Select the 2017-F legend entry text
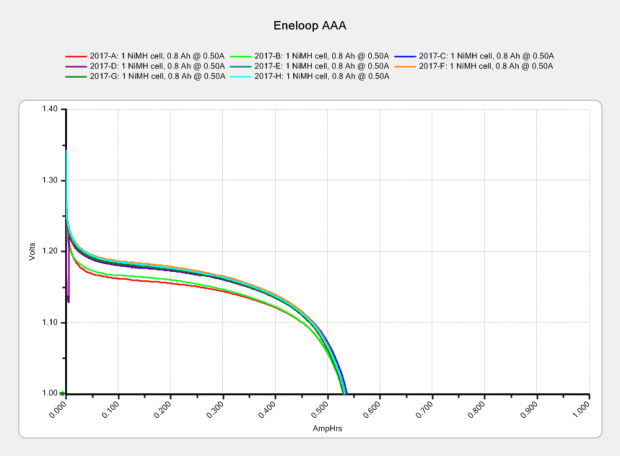 click(486, 66)
